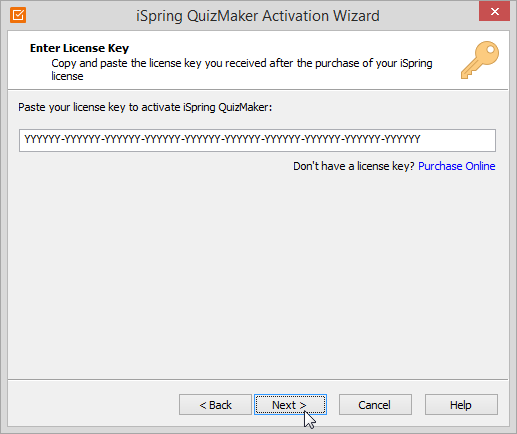Image resolution: width=517 pixels, height=434 pixels.
Task: Focus the license key input field
Action: 257,140
